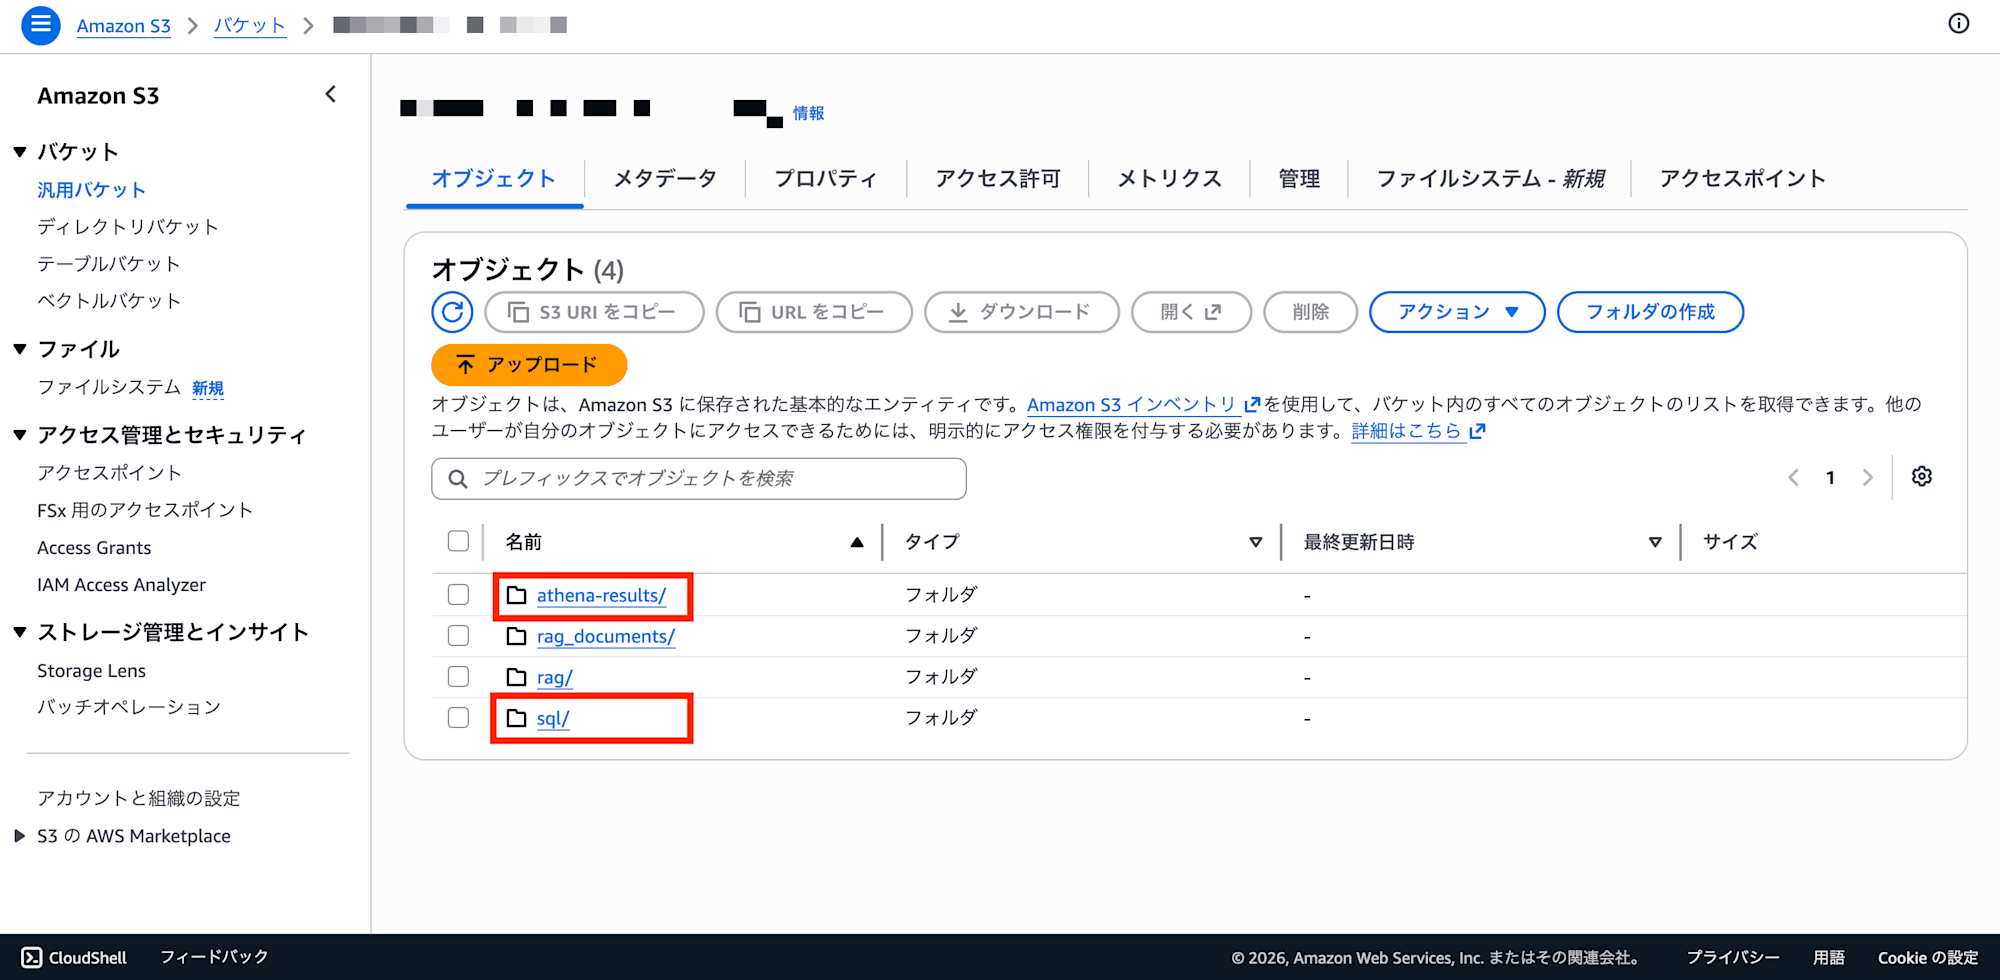The image size is (2000, 980).
Task: Open Cookie の設定 in the footer
Action: point(1928,958)
